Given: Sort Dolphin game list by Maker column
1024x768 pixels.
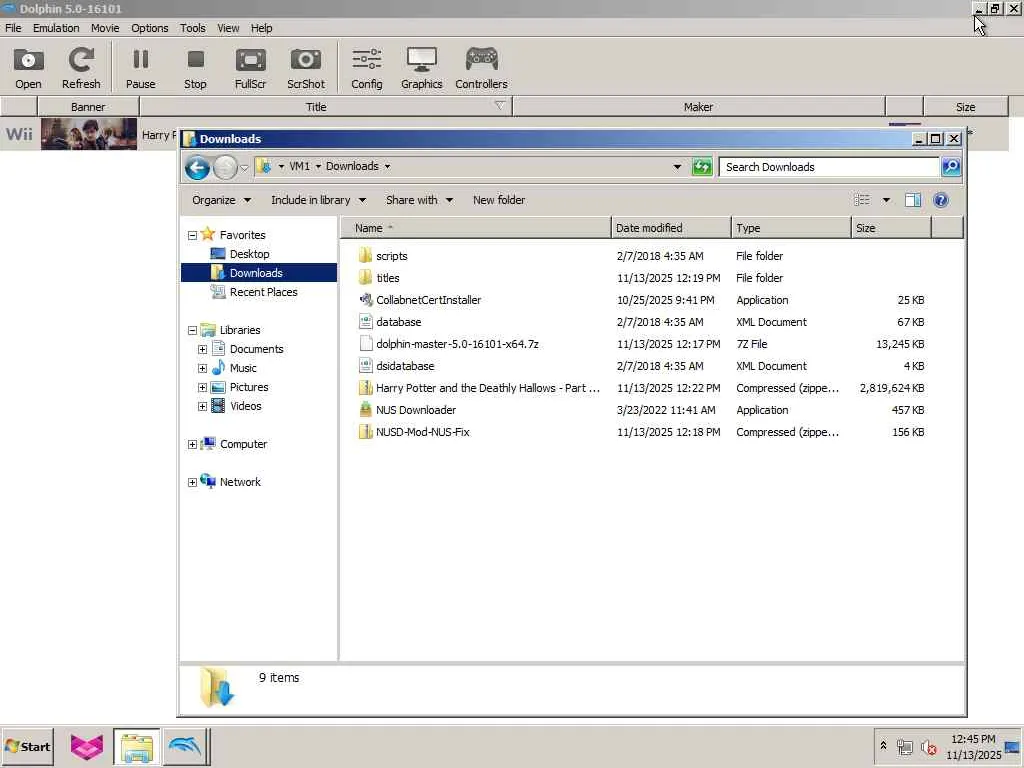Looking at the screenshot, I should pyautogui.click(x=699, y=106).
